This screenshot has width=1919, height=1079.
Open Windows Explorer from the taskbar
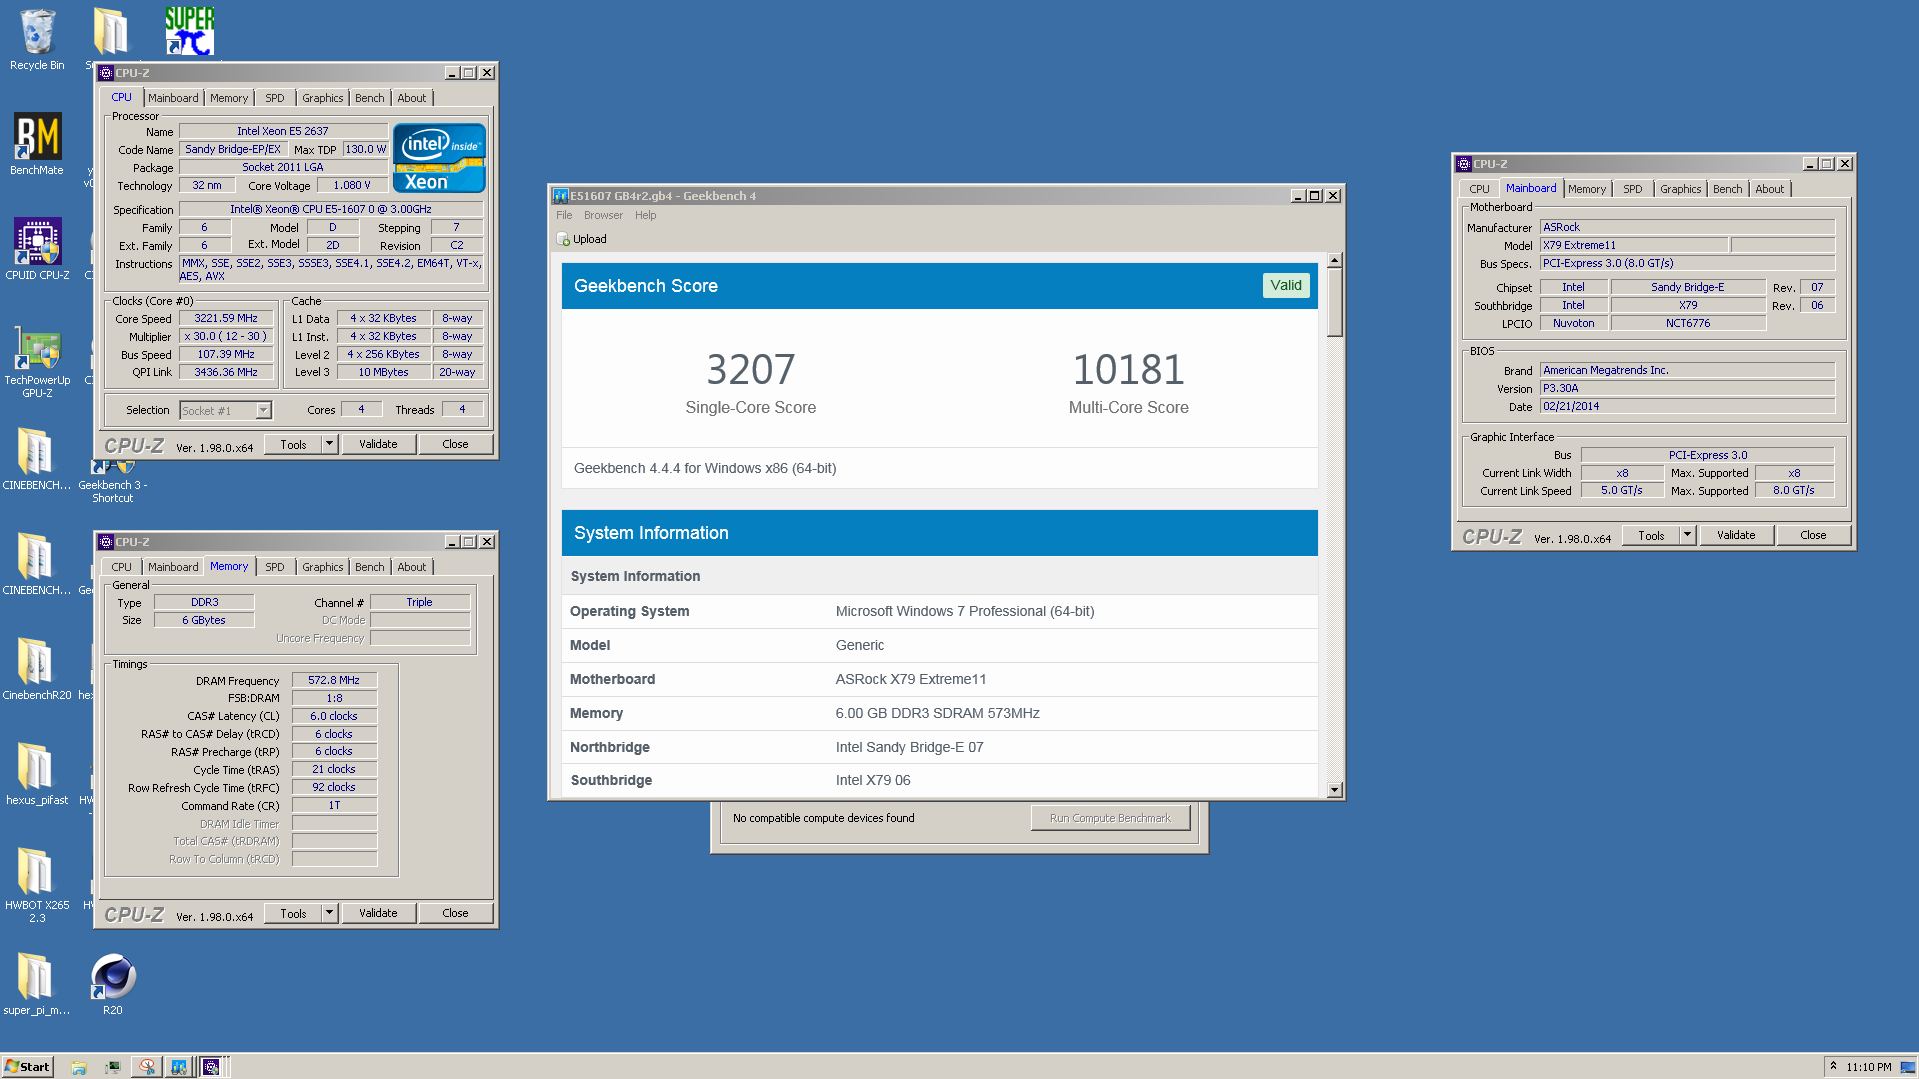(79, 1067)
